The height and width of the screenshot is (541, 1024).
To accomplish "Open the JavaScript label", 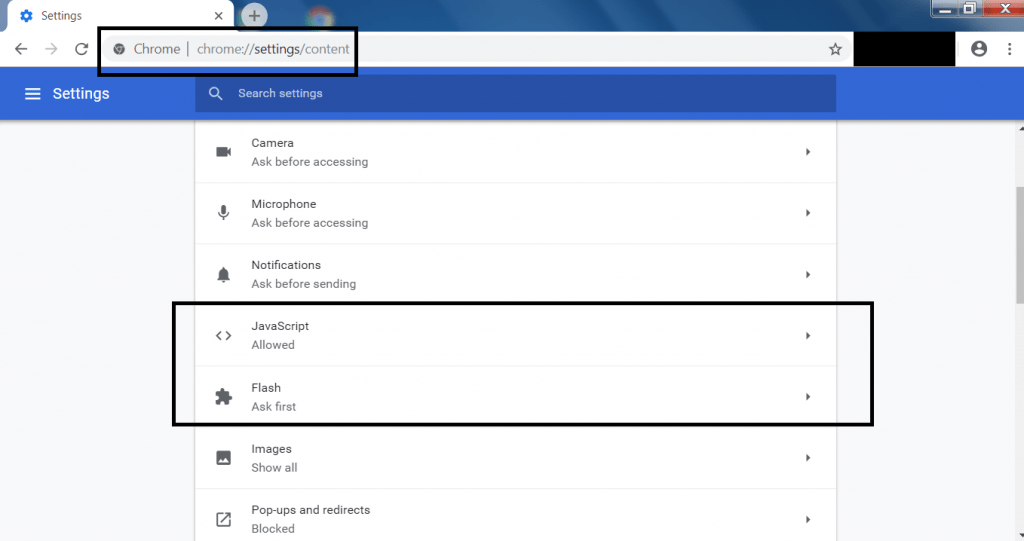I will coord(280,326).
